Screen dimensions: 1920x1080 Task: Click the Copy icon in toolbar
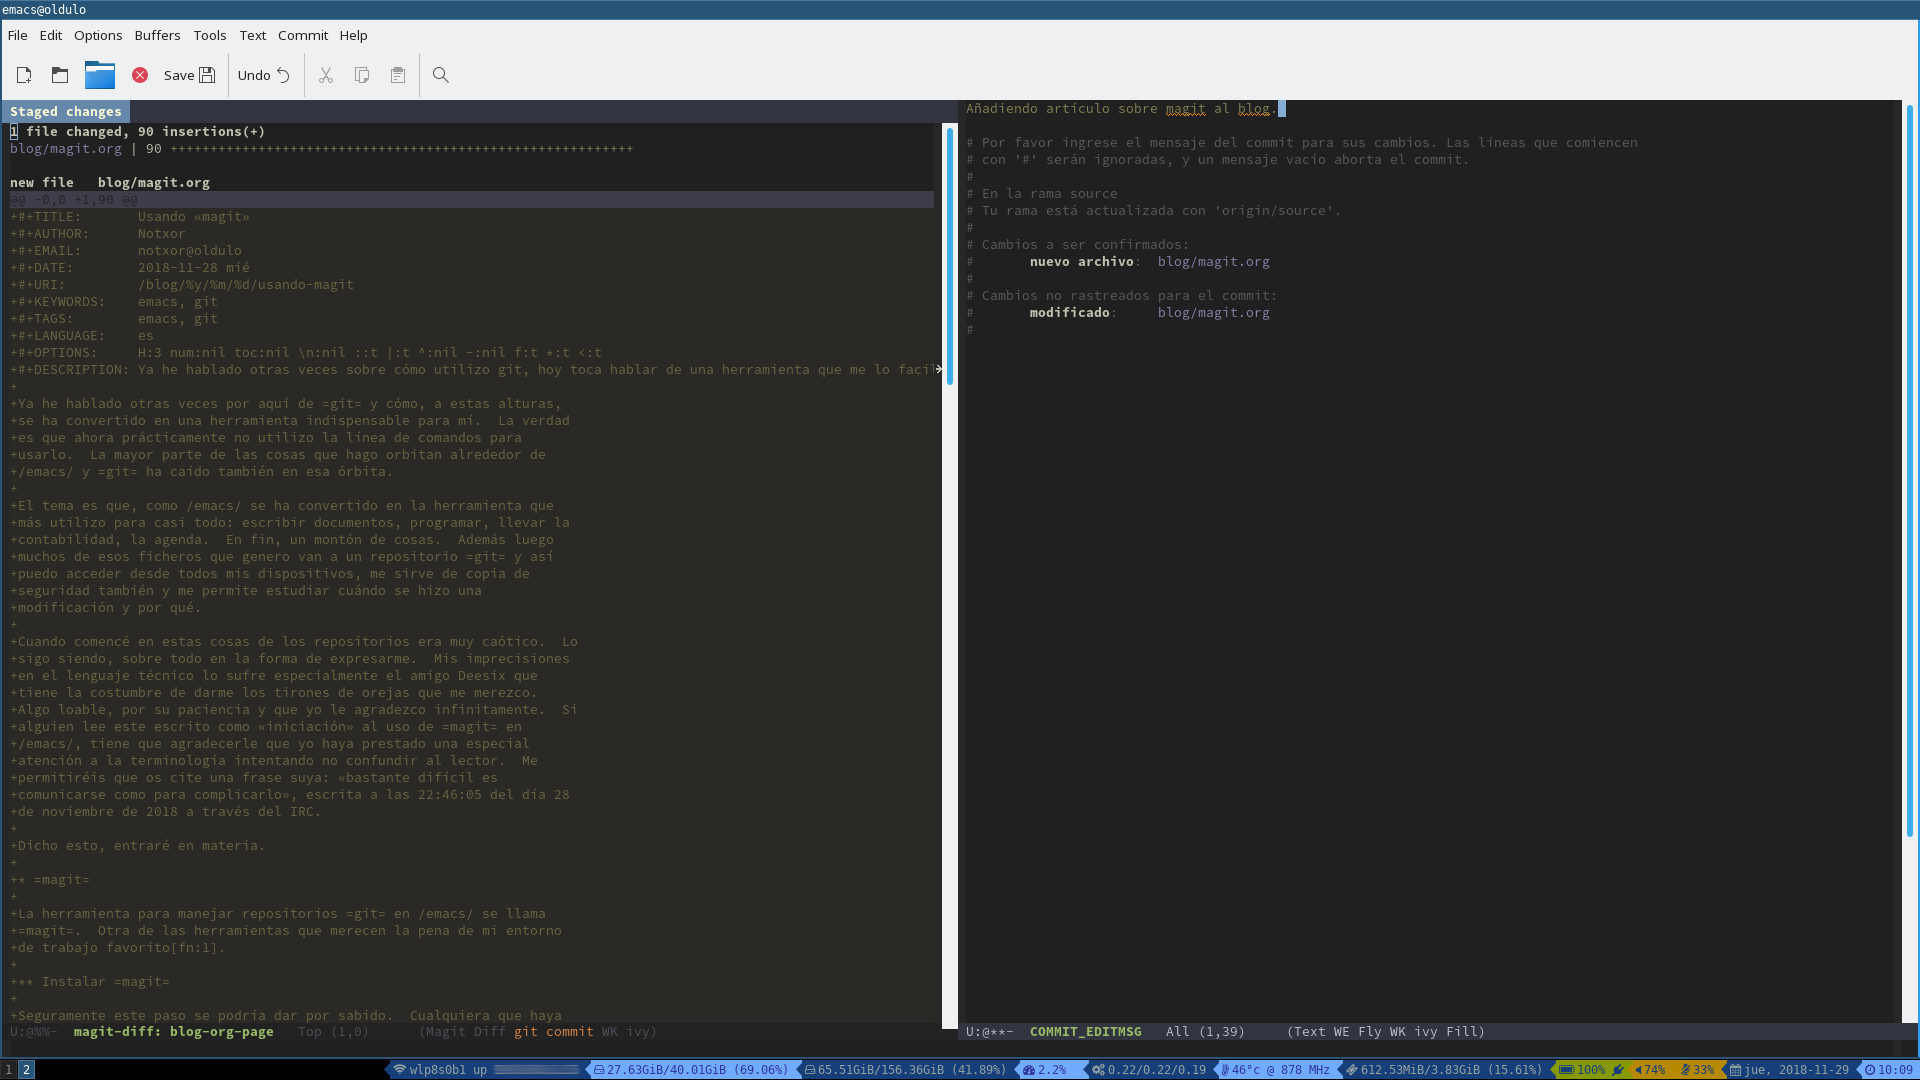362,75
